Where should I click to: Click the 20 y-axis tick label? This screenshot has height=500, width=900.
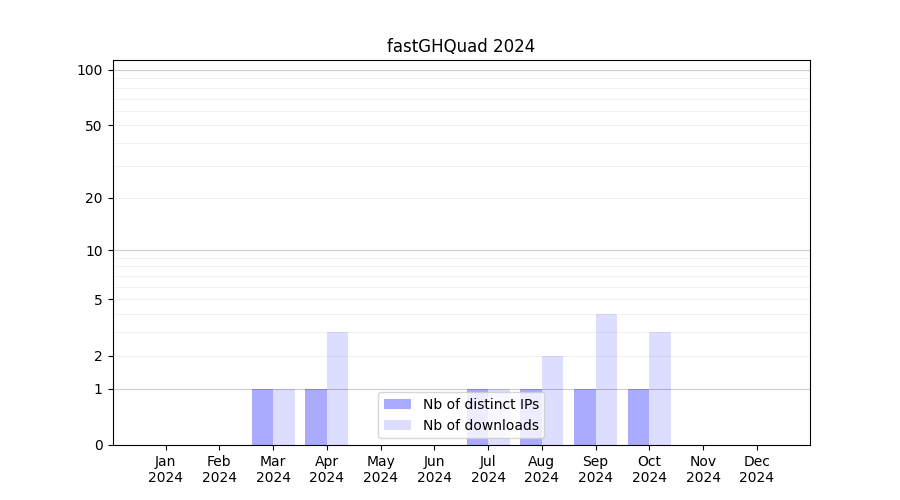click(x=94, y=198)
